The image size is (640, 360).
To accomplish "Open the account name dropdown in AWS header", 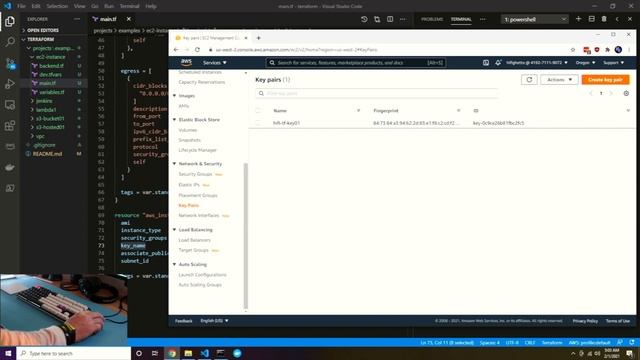I will pos(537,63).
